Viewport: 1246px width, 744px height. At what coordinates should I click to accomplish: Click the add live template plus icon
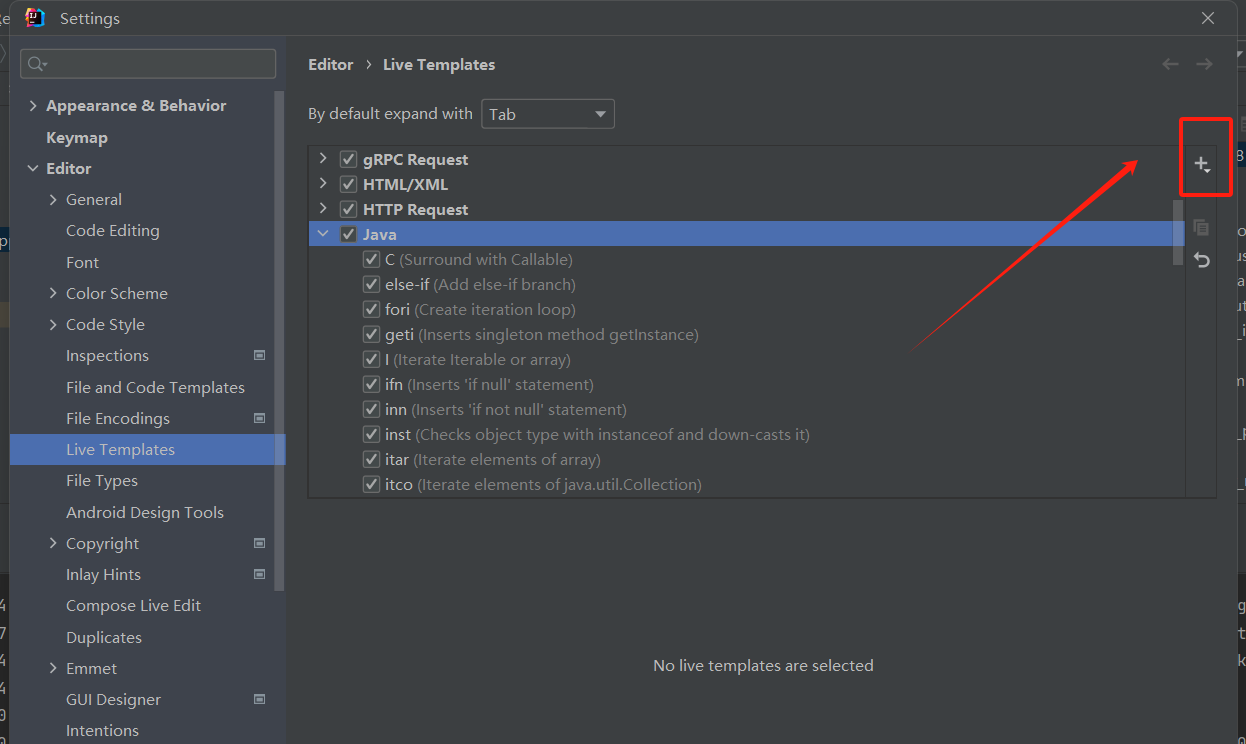click(x=1201, y=164)
